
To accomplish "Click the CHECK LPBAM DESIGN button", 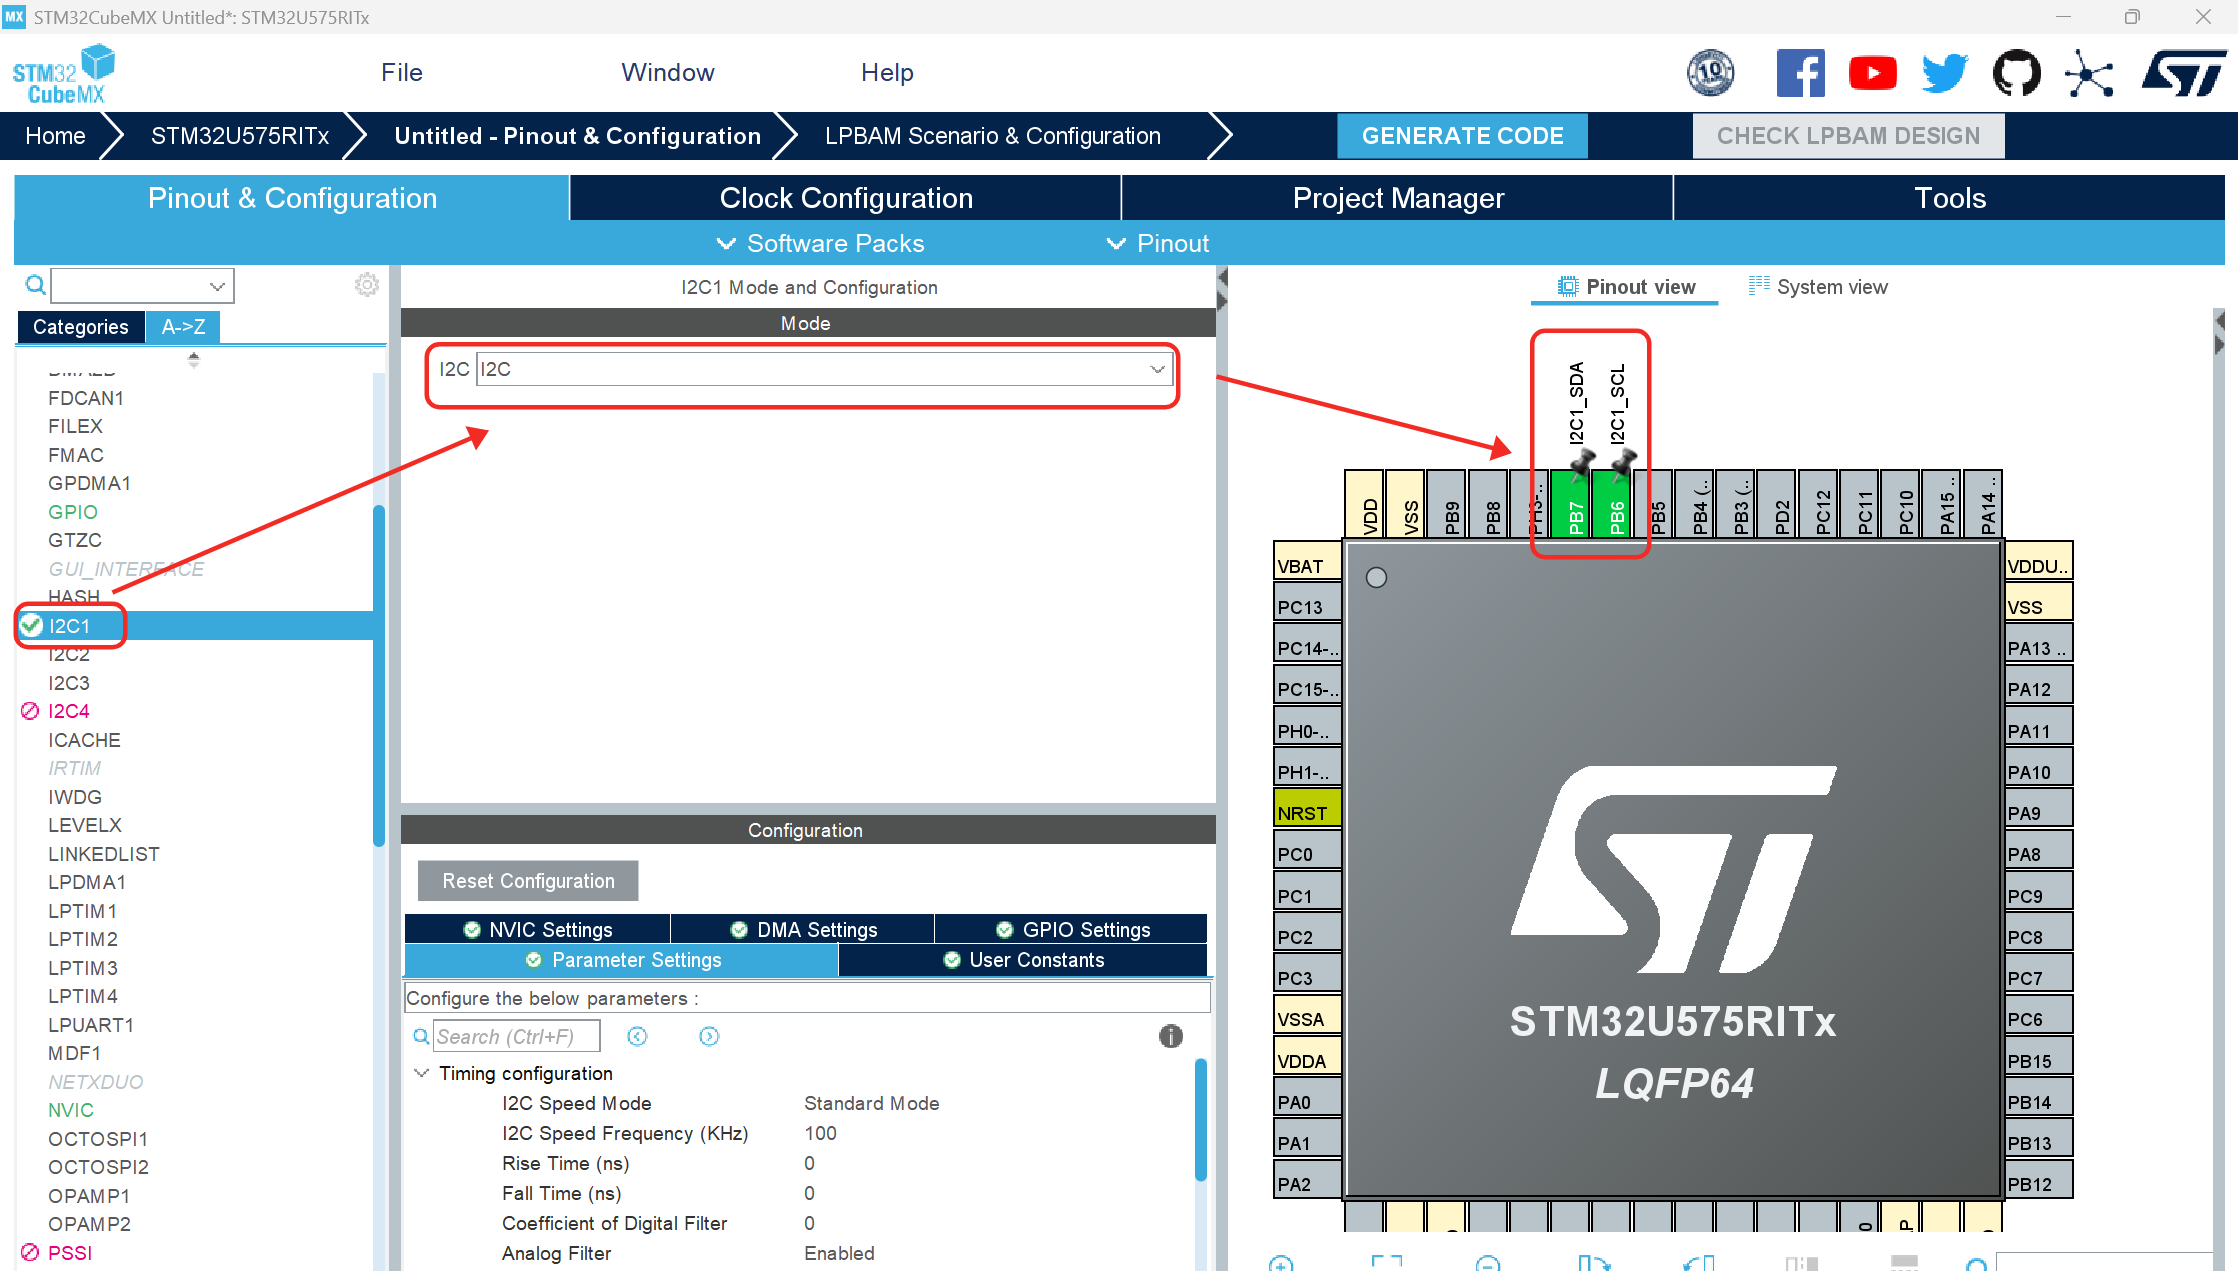I will 1848,136.
